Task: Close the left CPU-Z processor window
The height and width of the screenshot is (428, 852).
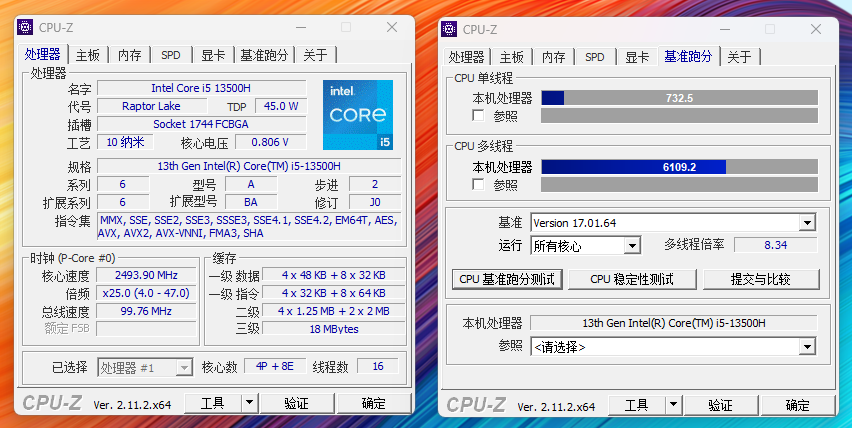Action: pos(392,27)
